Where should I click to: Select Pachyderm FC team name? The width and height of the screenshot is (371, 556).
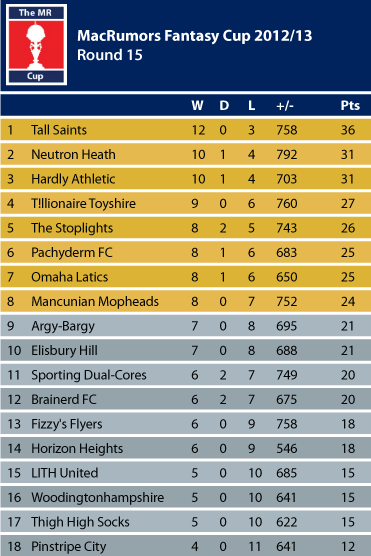(72, 252)
